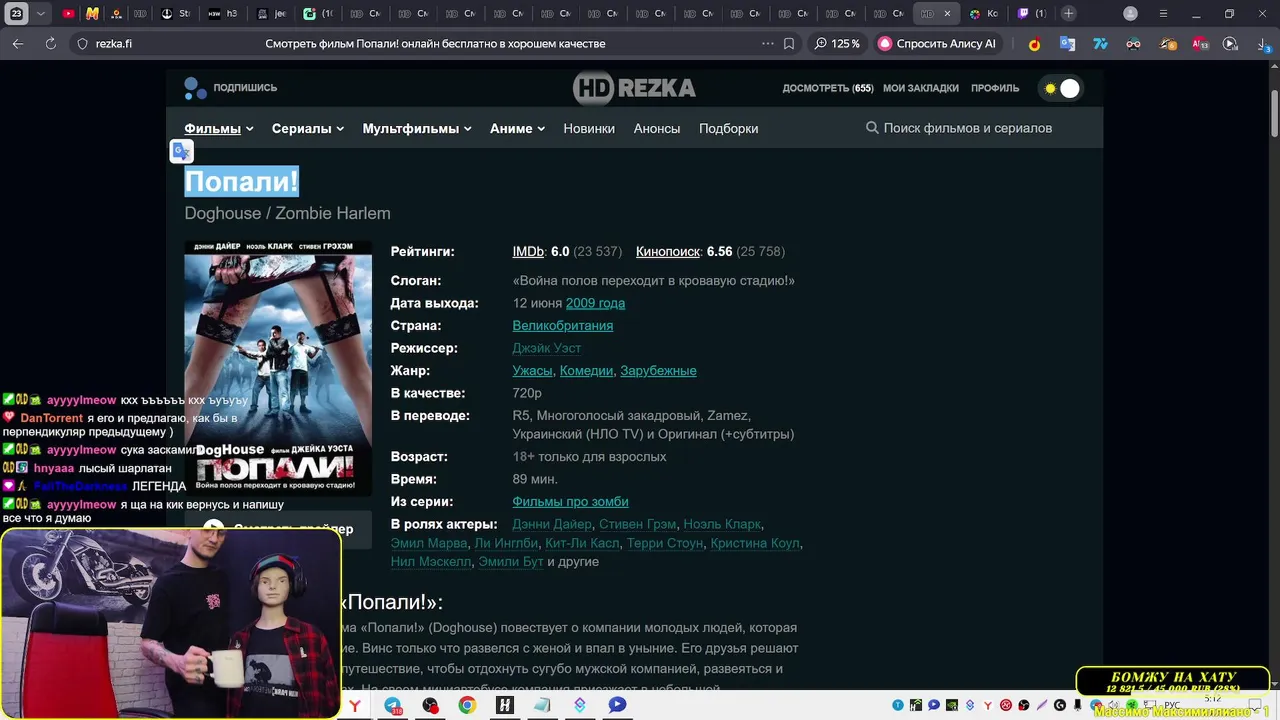Switch РУС keyboard language indicator
Viewport: 1280px width, 720px height.
coord(1173,705)
